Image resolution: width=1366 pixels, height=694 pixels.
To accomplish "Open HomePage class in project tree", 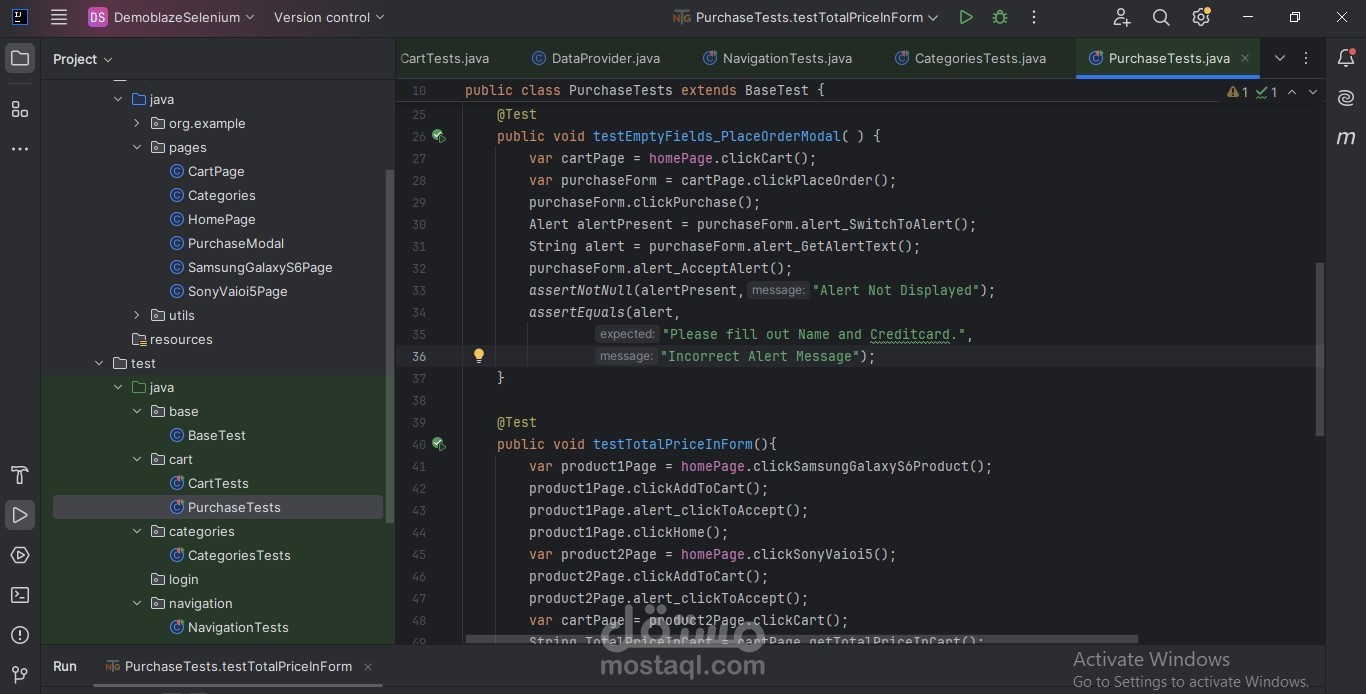I will [x=212, y=219].
